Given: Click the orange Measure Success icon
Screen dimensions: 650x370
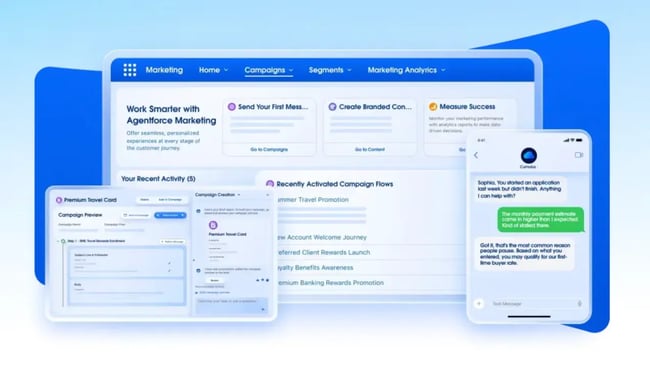Looking at the screenshot, I should pyautogui.click(x=433, y=107).
